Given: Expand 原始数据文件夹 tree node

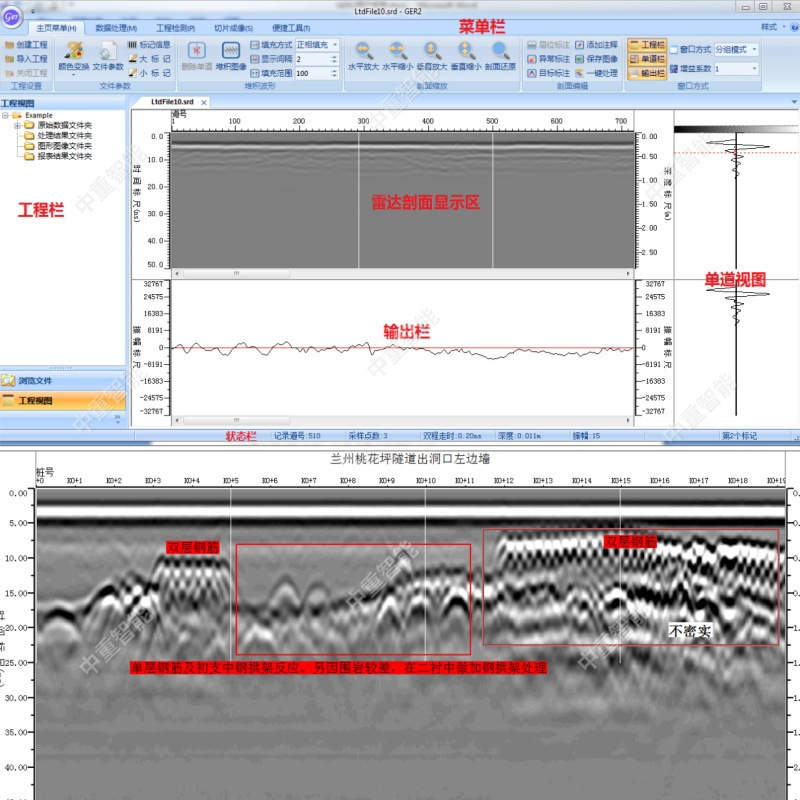Looking at the screenshot, I should (17, 126).
